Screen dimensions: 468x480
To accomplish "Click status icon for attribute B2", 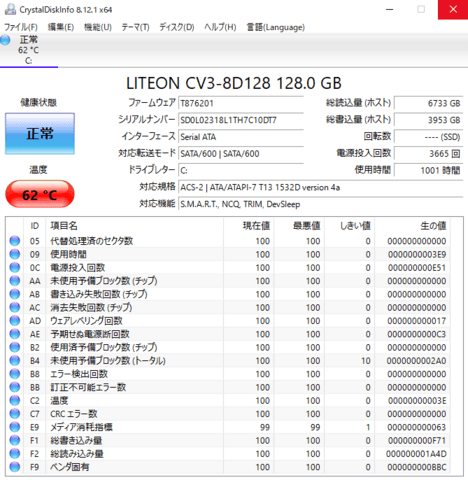I will point(15,347).
